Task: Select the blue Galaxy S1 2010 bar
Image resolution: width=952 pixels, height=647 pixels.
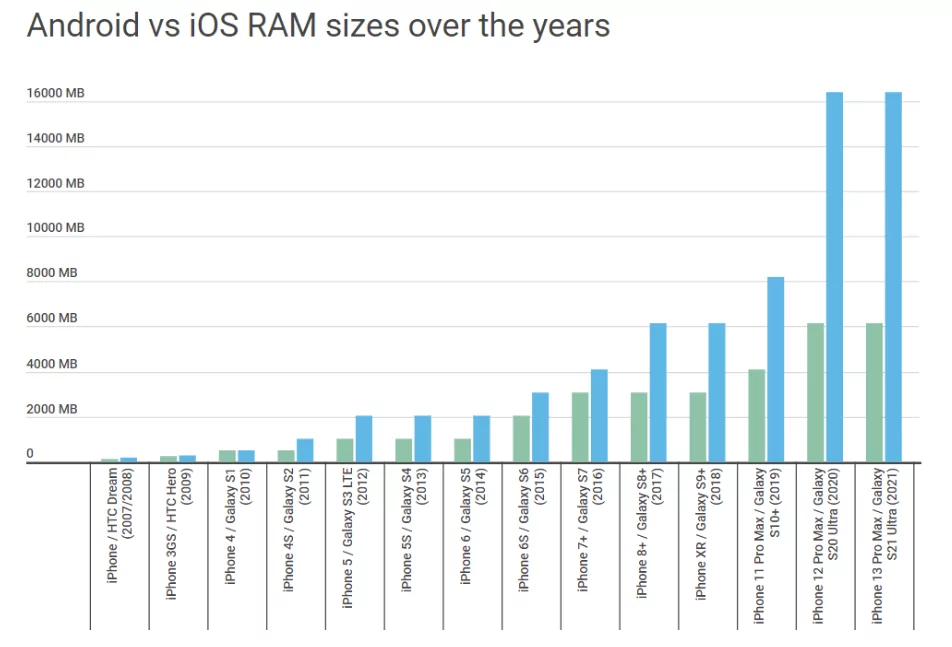Action: tap(245, 456)
